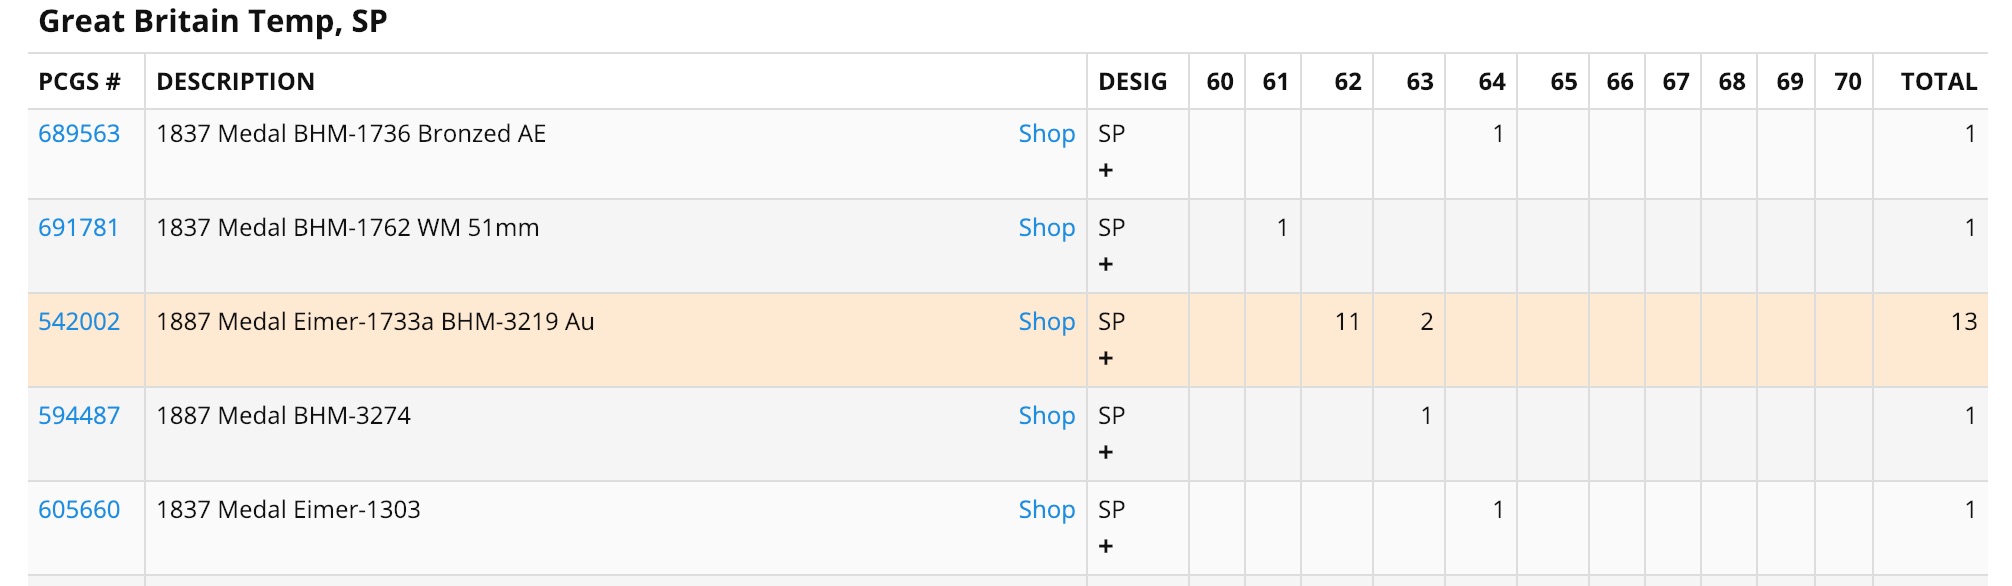Expand plus icon for 1887 Medal BHM-3274 row
The width and height of the screenshot is (2012, 586).
[x=1105, y=453]
